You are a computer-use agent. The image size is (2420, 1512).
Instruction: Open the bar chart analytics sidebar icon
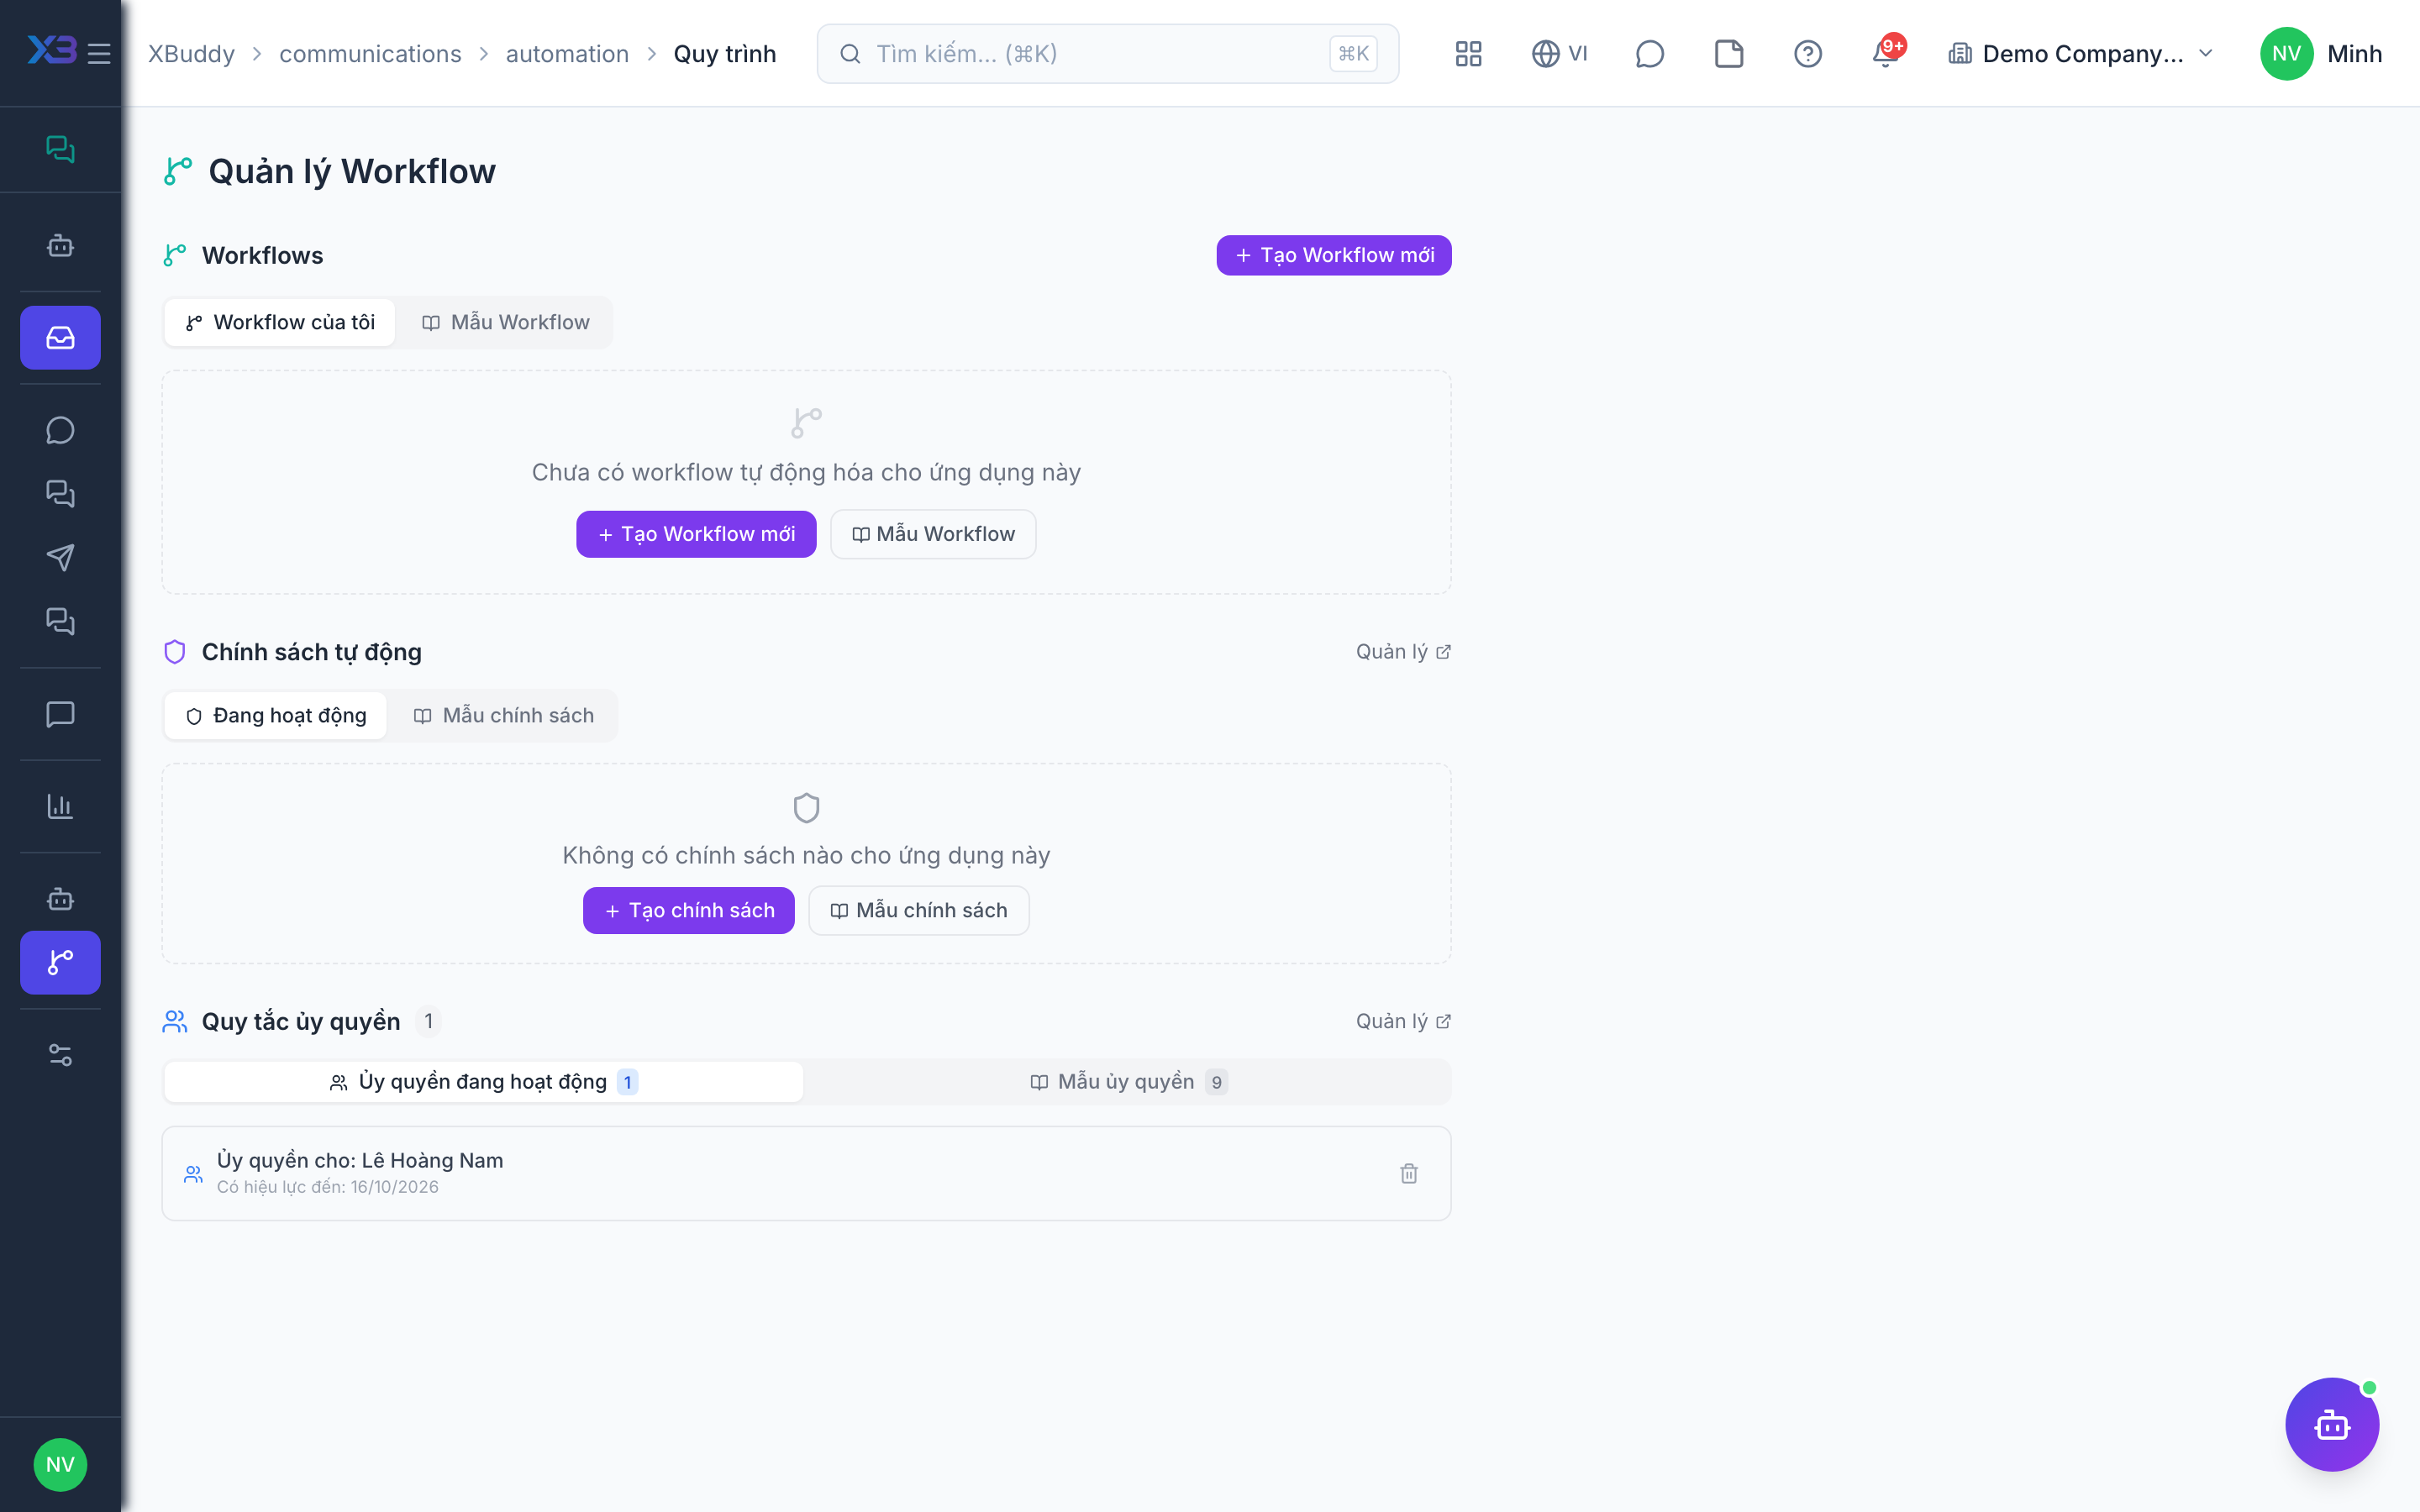(60, 806)
